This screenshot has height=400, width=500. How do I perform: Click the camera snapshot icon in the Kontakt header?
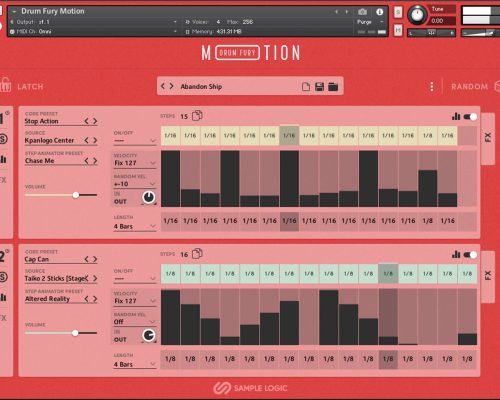pyautogui.click(x=362, y=12)
